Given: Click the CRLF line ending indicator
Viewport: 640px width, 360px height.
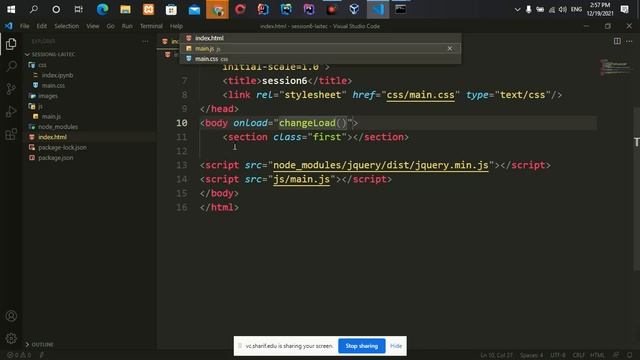Looking at the screenshot, I should (x=578, y=355).
